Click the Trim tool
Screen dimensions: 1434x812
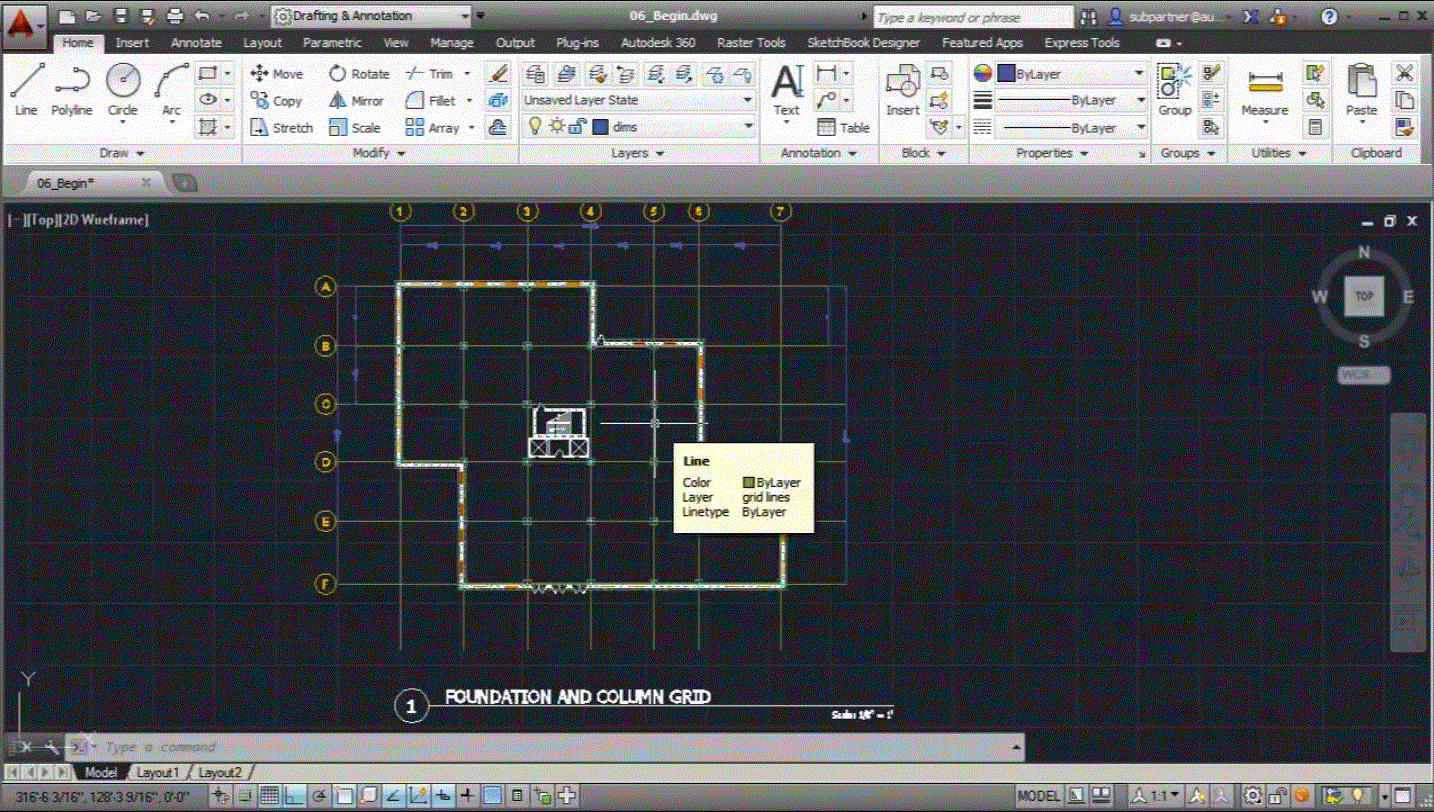tap(430, 74)
